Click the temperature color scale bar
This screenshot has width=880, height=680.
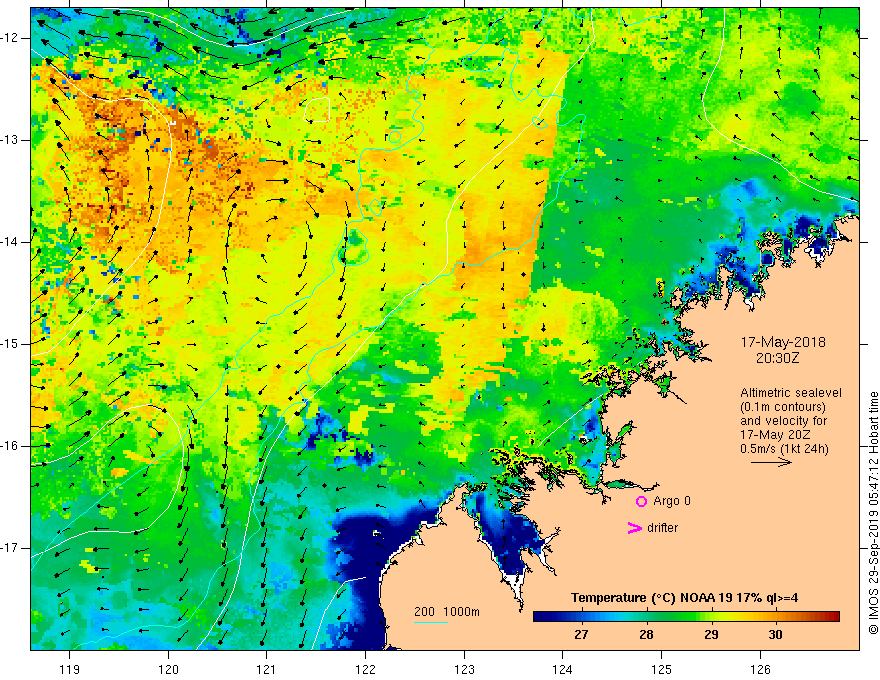(x=686, y=616)
